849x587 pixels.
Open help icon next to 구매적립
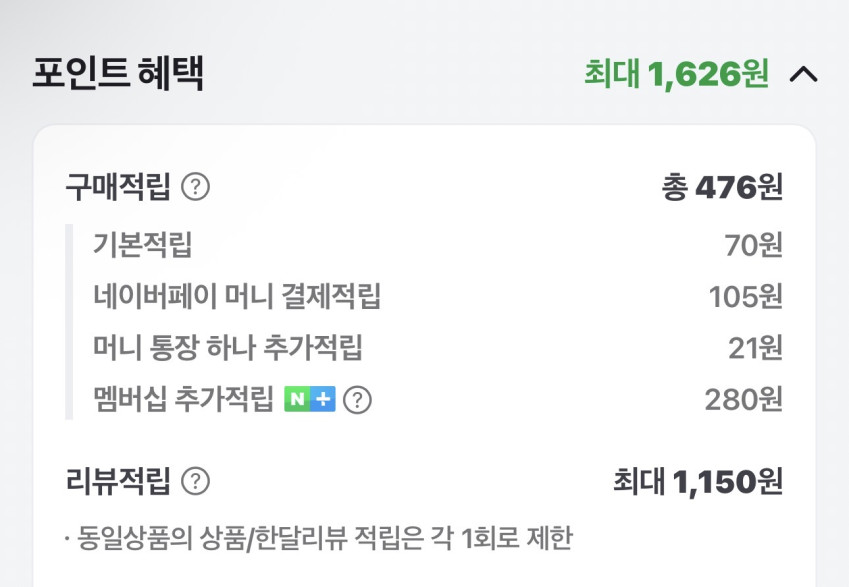196,187
